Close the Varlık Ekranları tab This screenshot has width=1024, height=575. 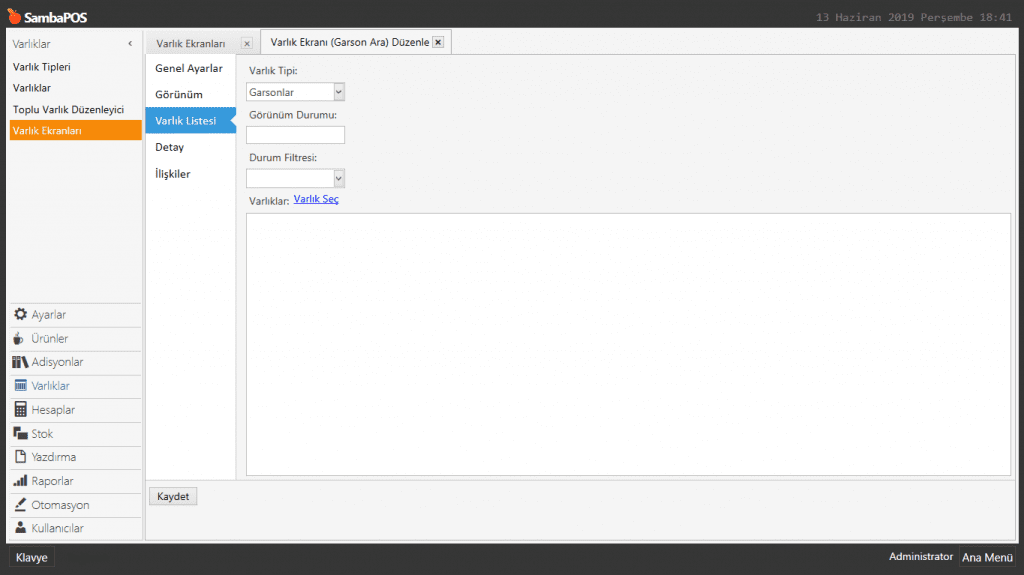[x=247, y=44]
